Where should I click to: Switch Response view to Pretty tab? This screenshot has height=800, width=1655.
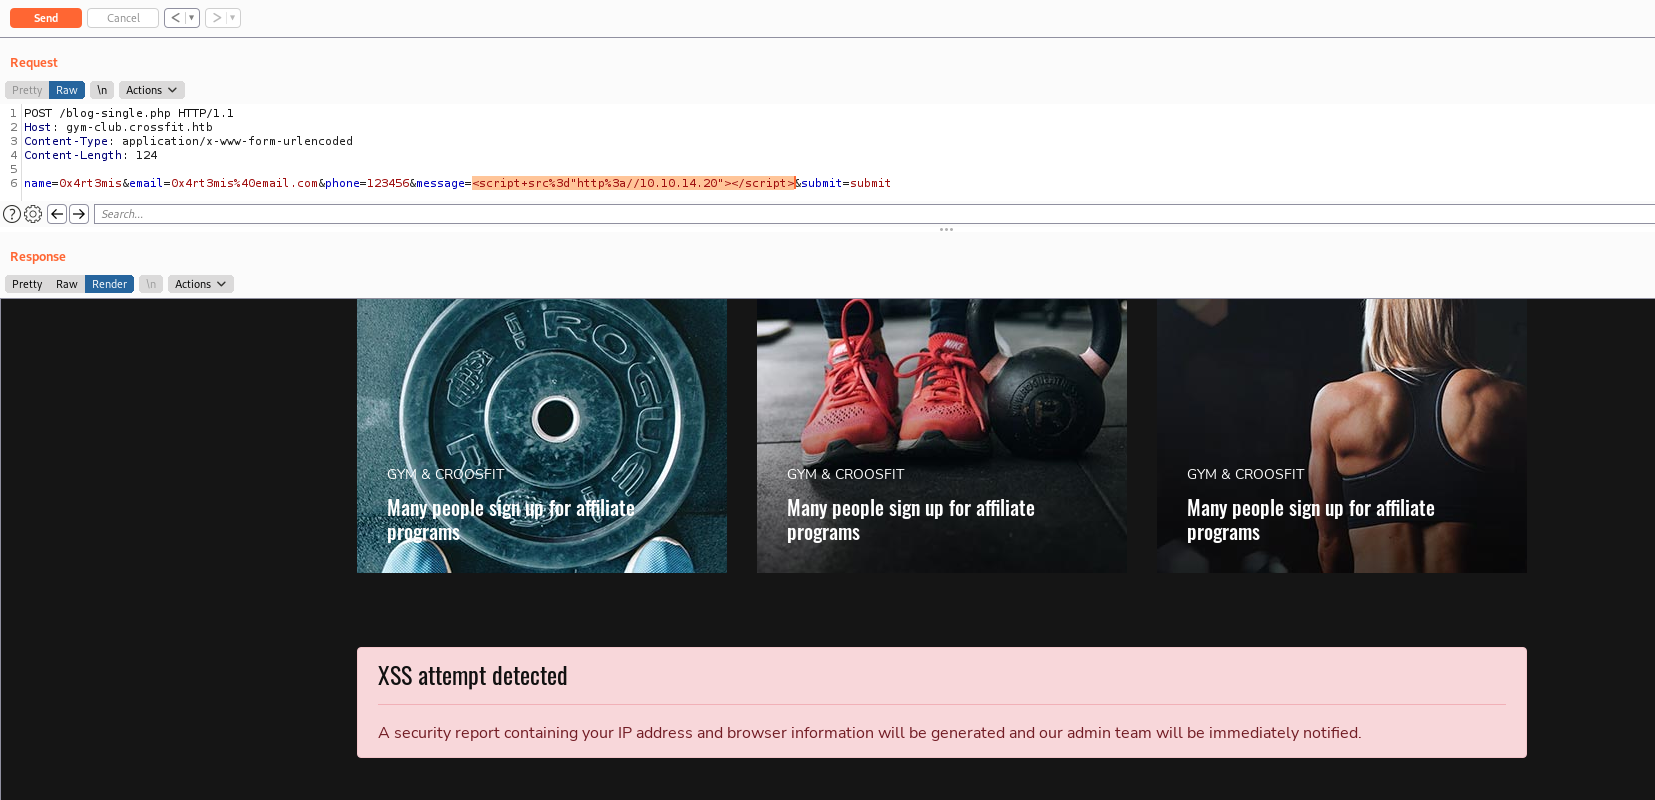(x=27, y=284)
